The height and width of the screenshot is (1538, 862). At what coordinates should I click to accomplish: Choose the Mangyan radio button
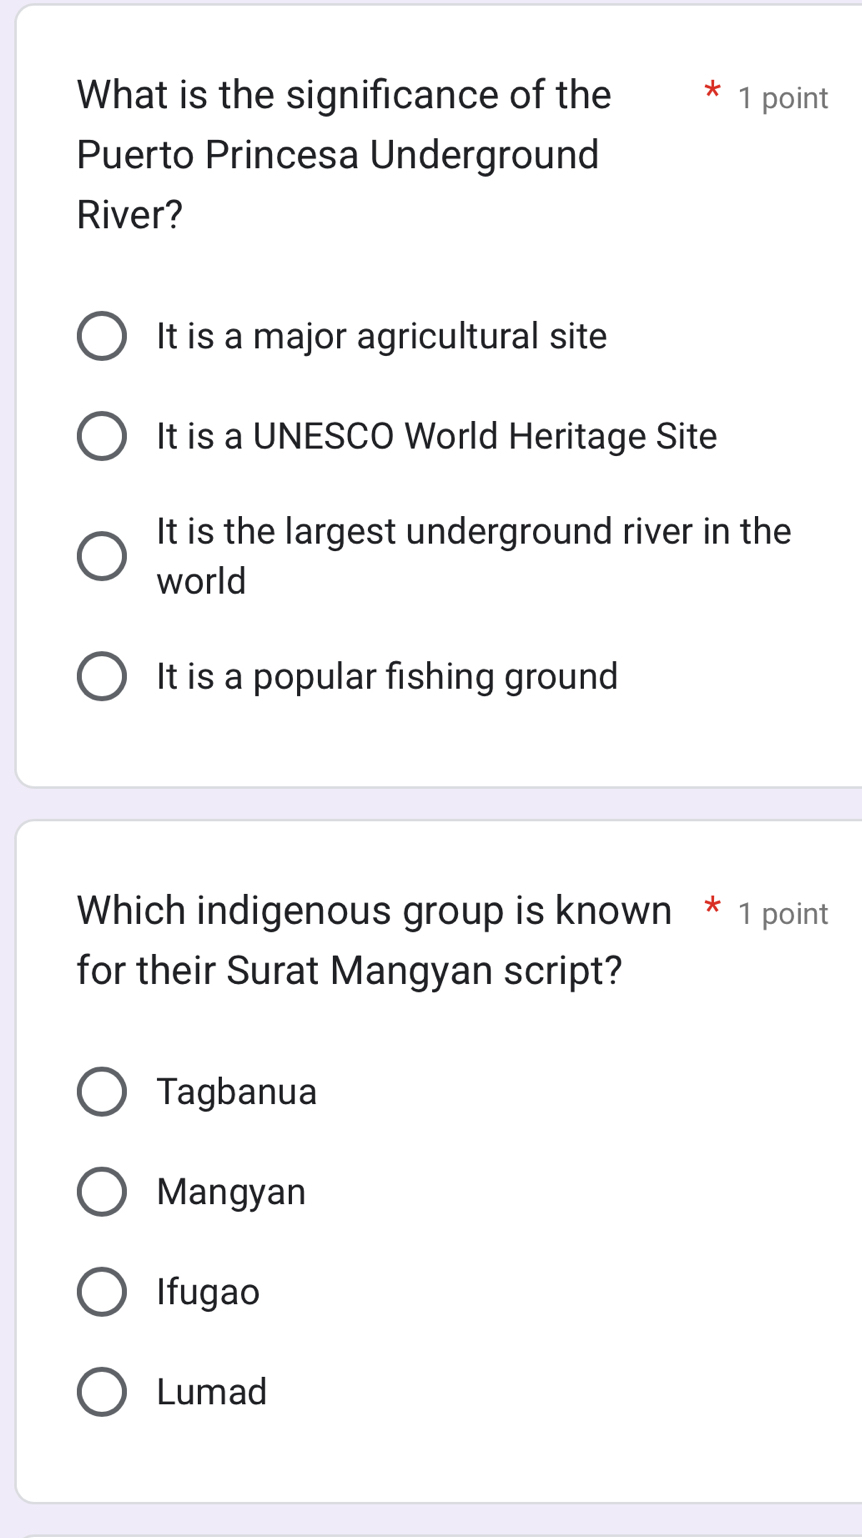coord(102,1192)
